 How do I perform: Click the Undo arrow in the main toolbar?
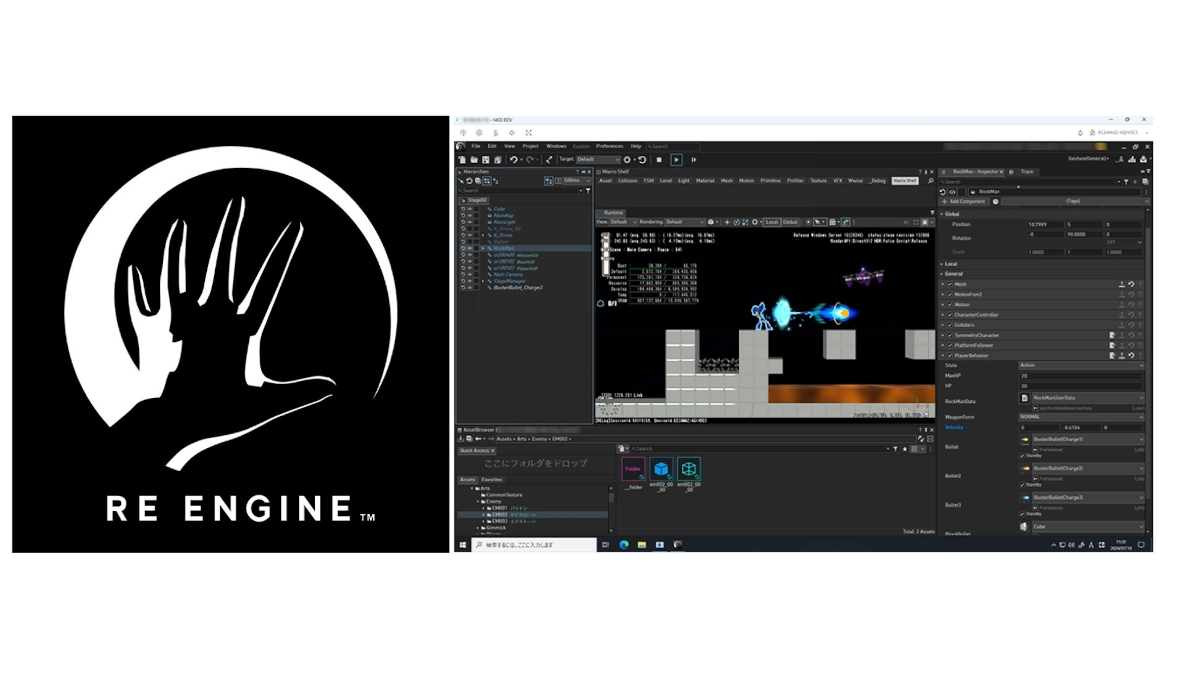[513, 160]
